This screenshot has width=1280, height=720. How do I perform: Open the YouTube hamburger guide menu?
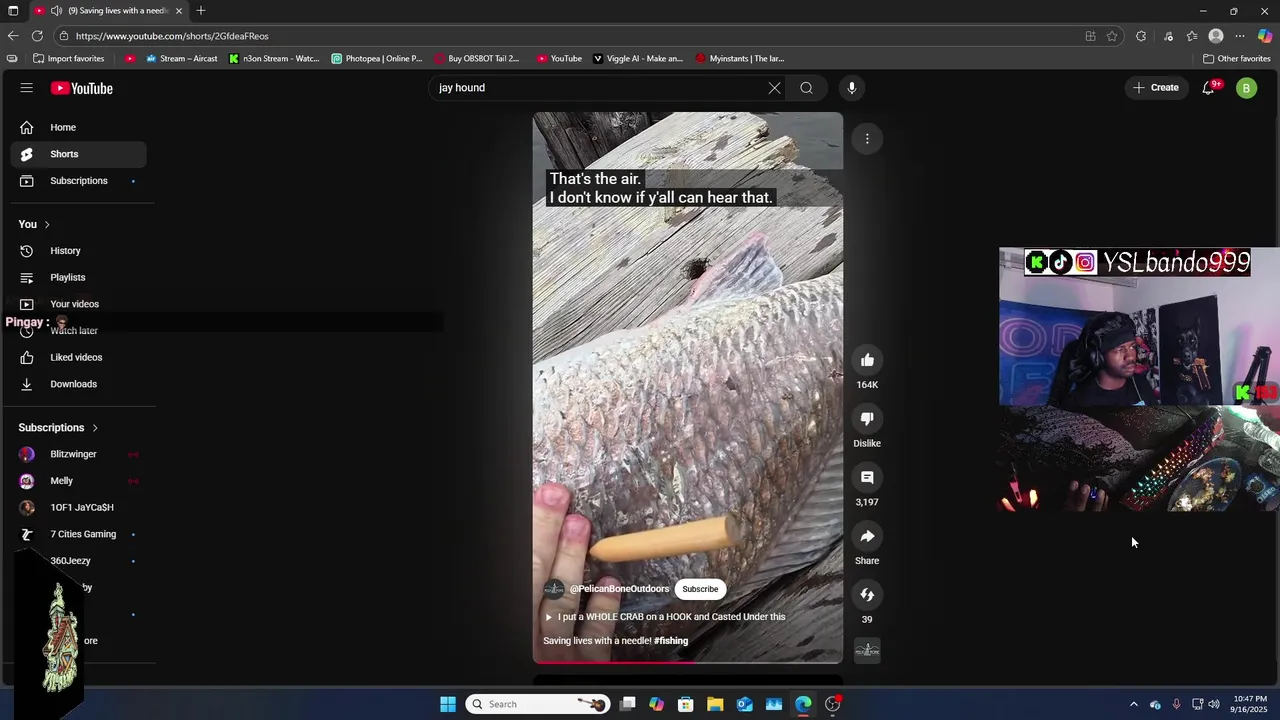click(x=27, y=88)
